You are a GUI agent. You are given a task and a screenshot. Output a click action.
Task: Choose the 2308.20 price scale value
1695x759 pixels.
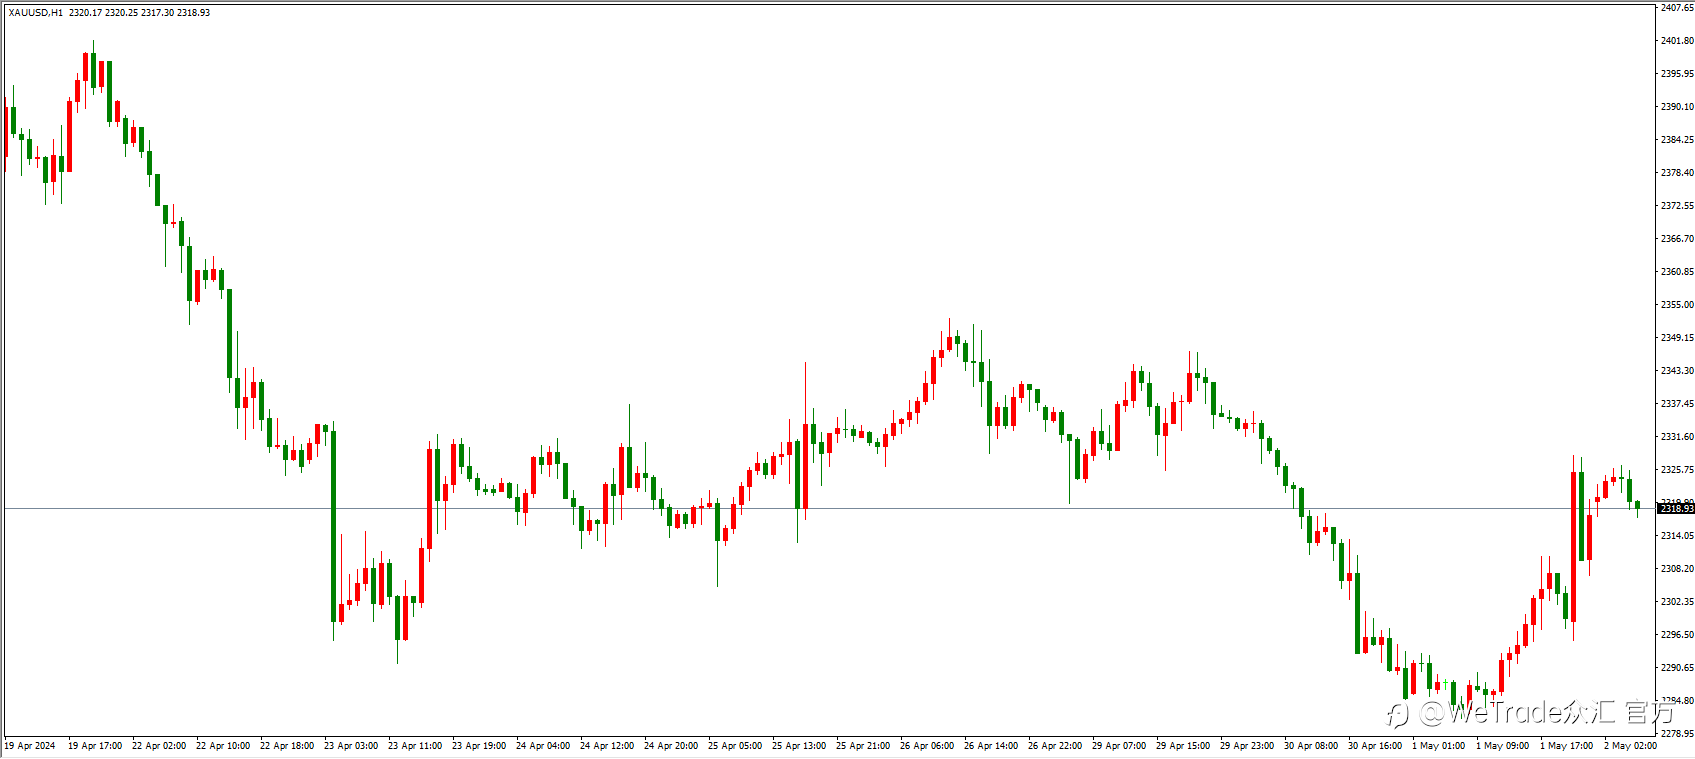[x=1677, y=569]
